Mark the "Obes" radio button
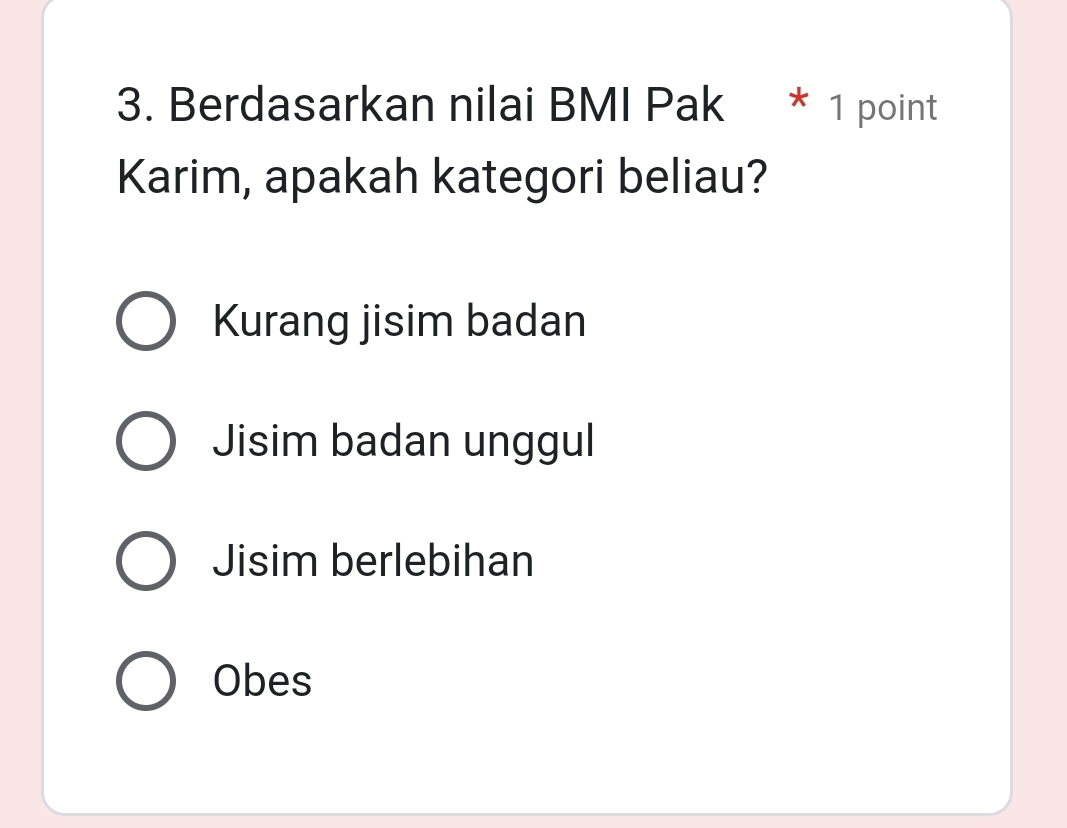 click(x=146, y=681)
